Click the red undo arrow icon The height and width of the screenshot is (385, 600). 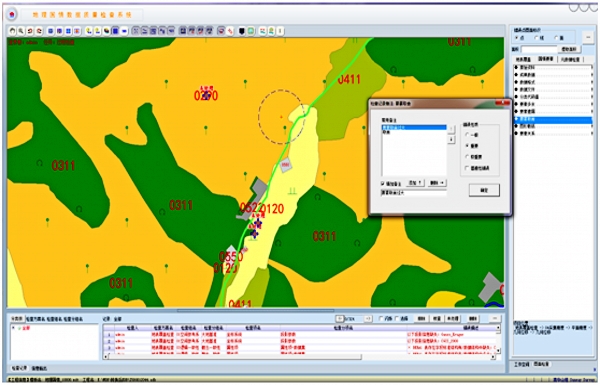(30, 31)
